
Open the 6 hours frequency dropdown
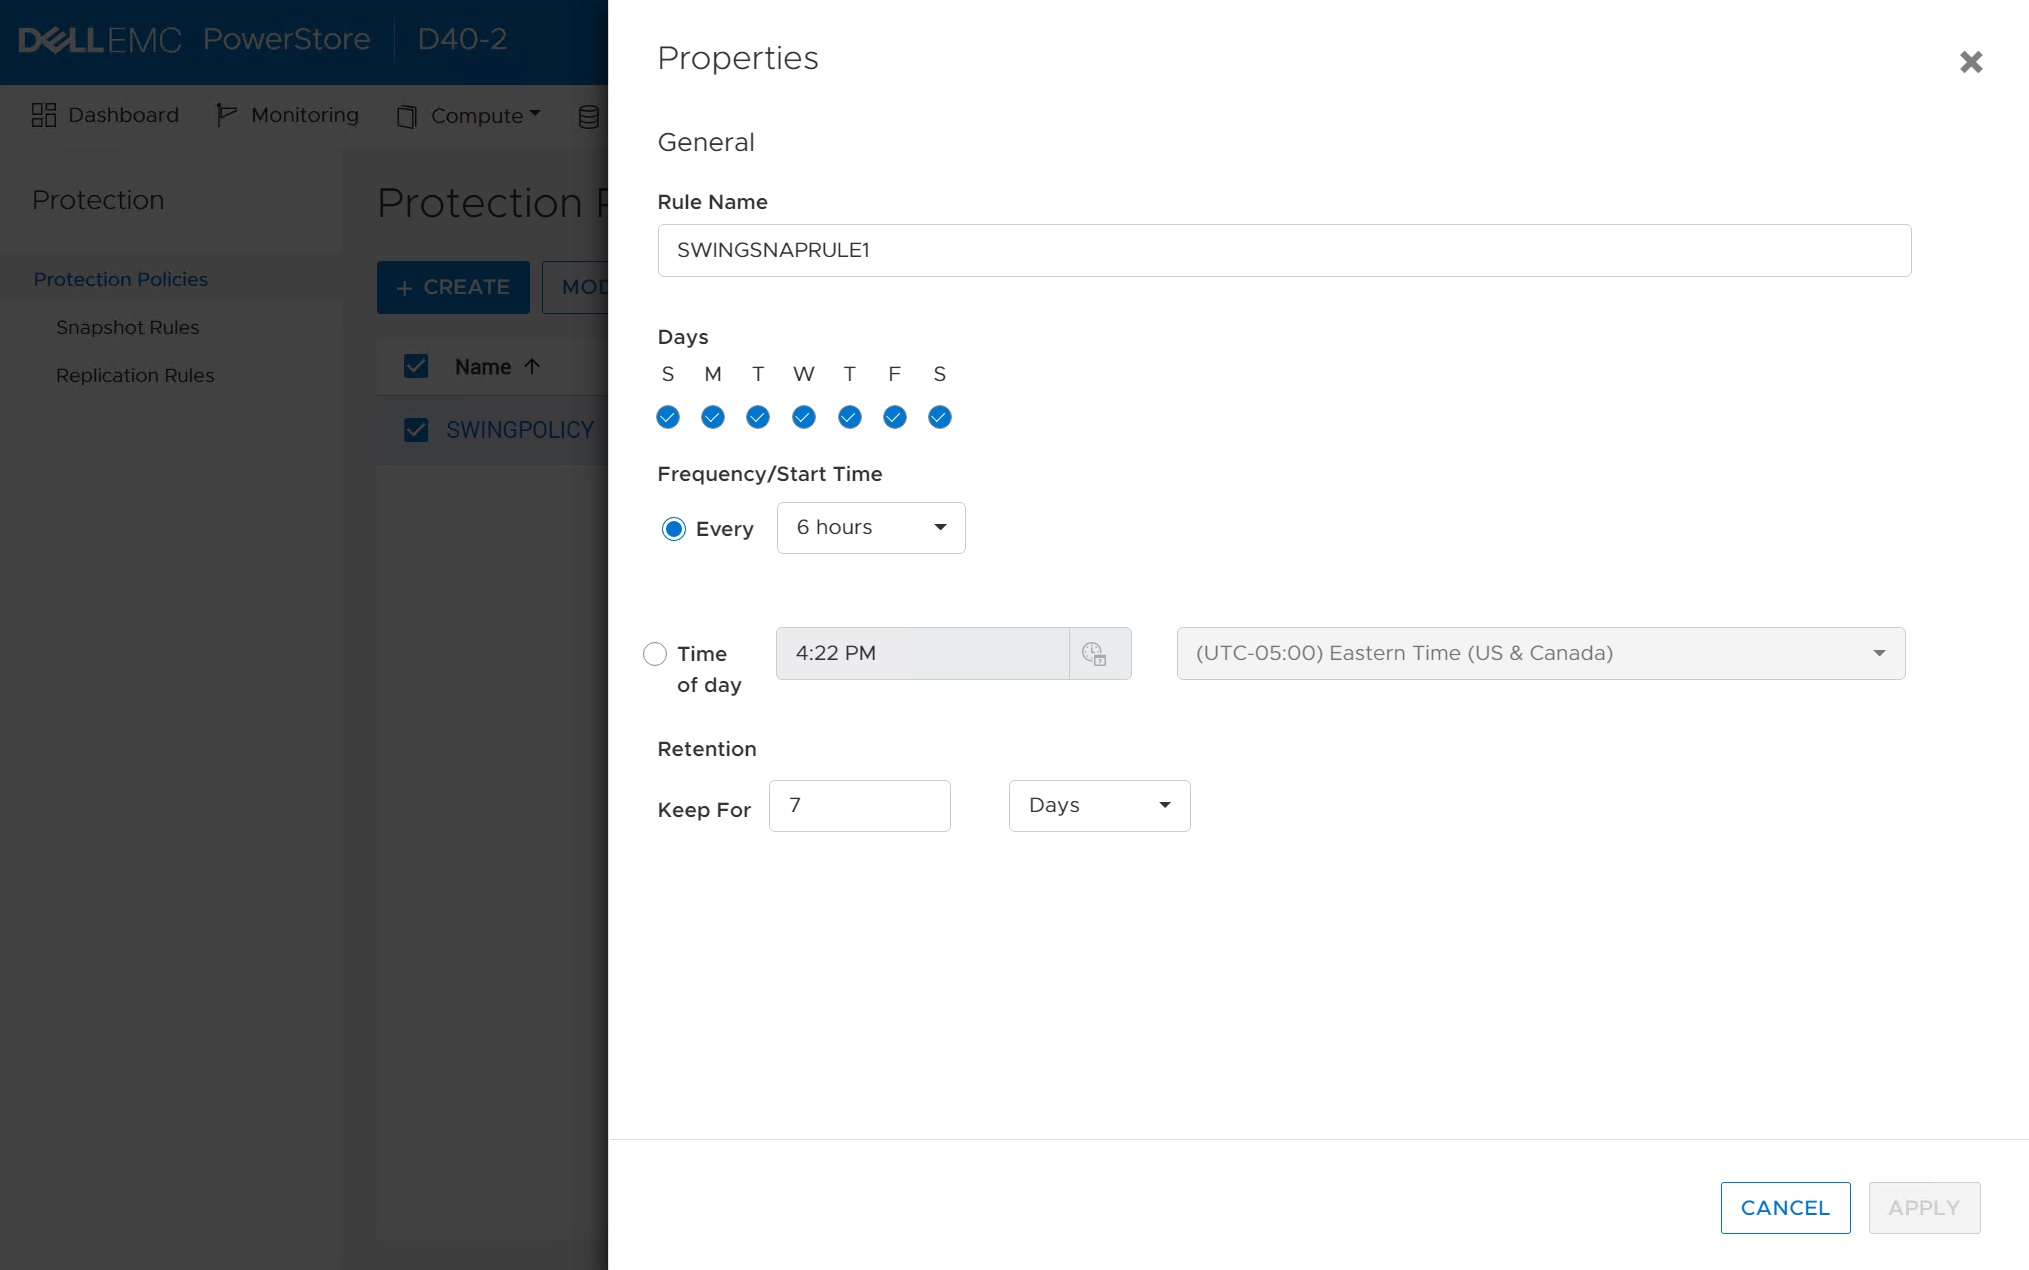click(x=869, y=527)
